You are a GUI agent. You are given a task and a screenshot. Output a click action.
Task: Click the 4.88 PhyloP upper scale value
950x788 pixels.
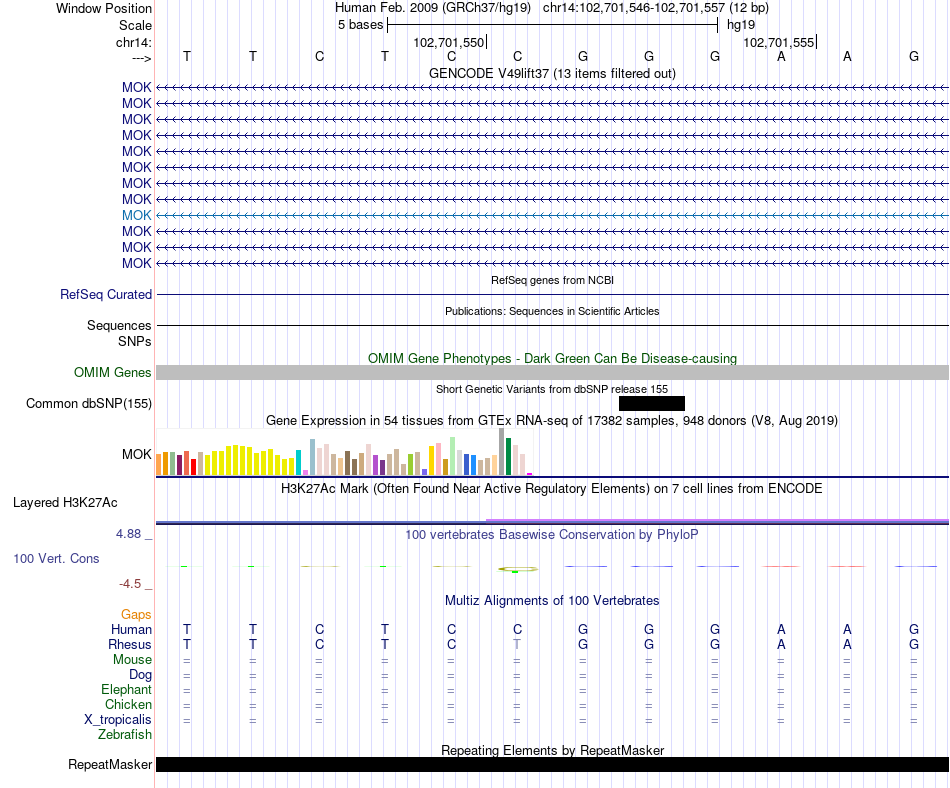click(128, 534)
